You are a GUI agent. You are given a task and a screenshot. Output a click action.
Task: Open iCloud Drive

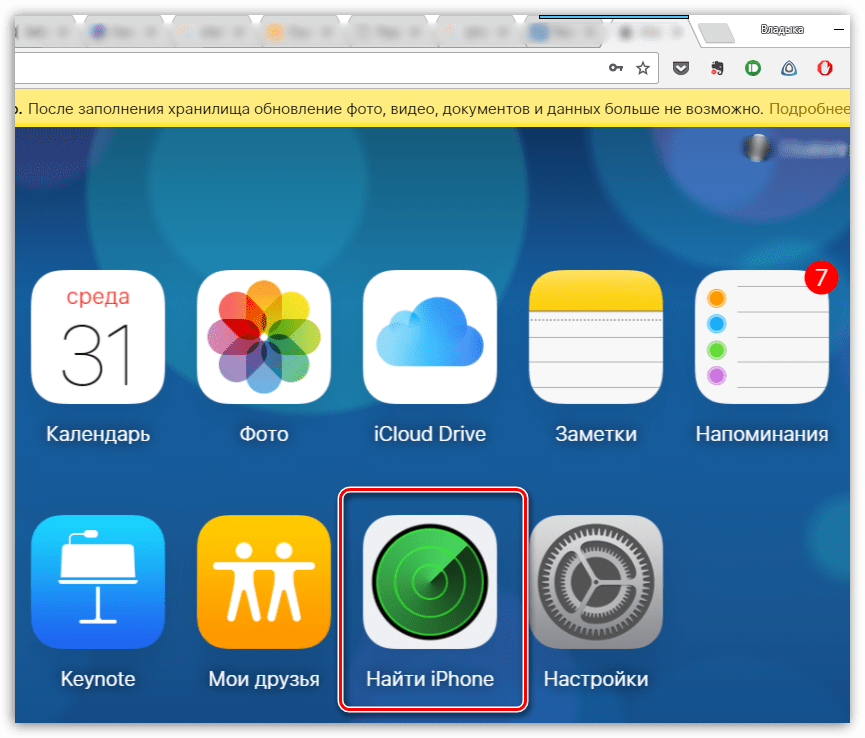(x=430, y=337)
